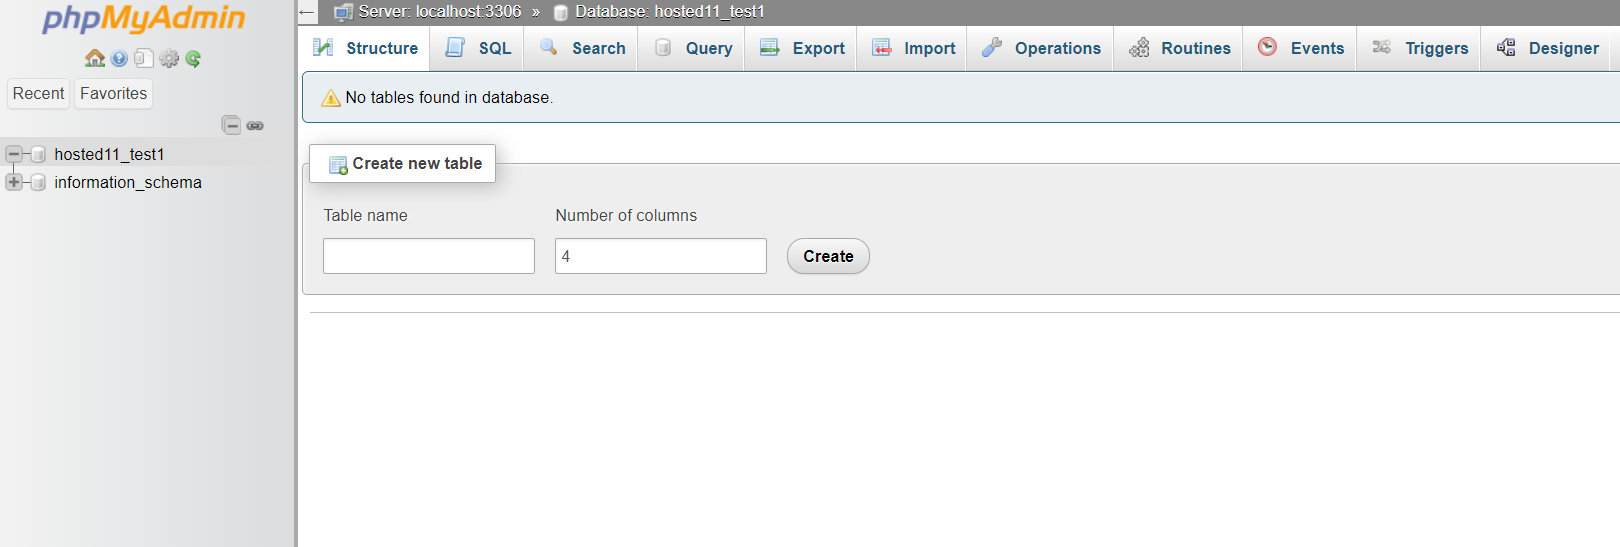
Task: Click the 'No tables found in database.' message
Action: pyautogui.click(x=449, y=97)
